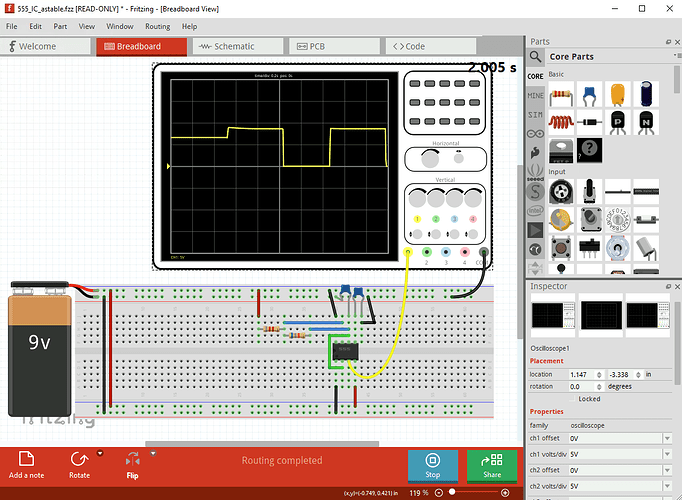Toggle the Locked checkbox
Image resolution: width=682 pixels, height=500 pixels.
(x=573, y=399)
